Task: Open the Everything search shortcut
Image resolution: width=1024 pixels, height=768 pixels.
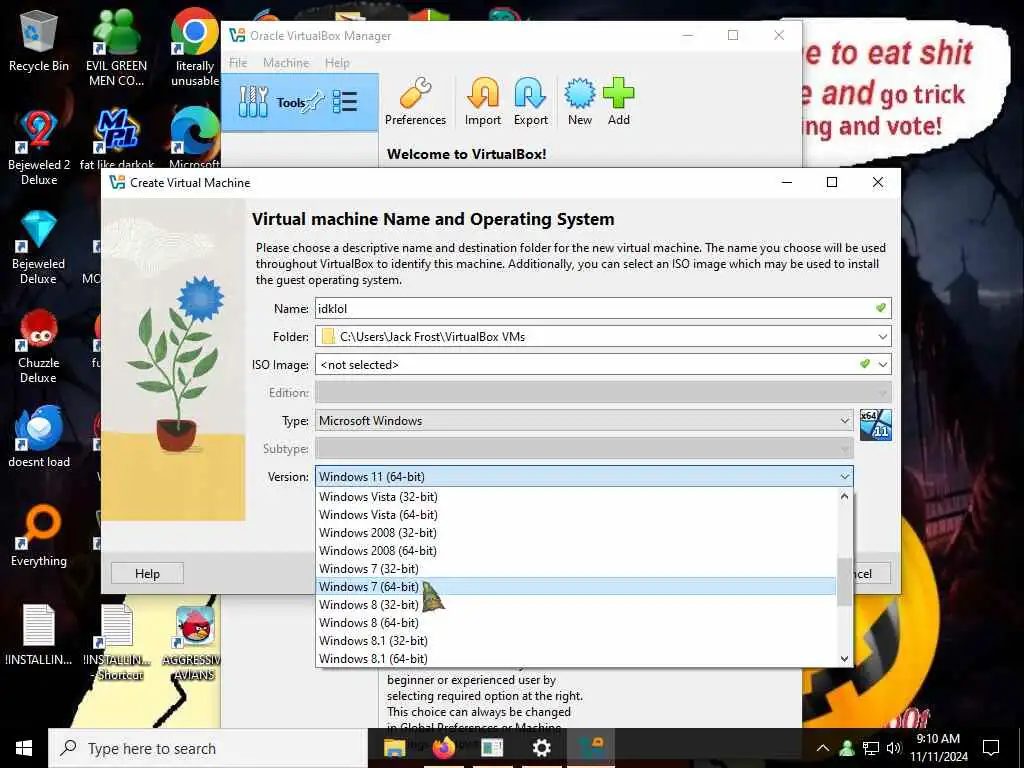Action: [39, 536]
